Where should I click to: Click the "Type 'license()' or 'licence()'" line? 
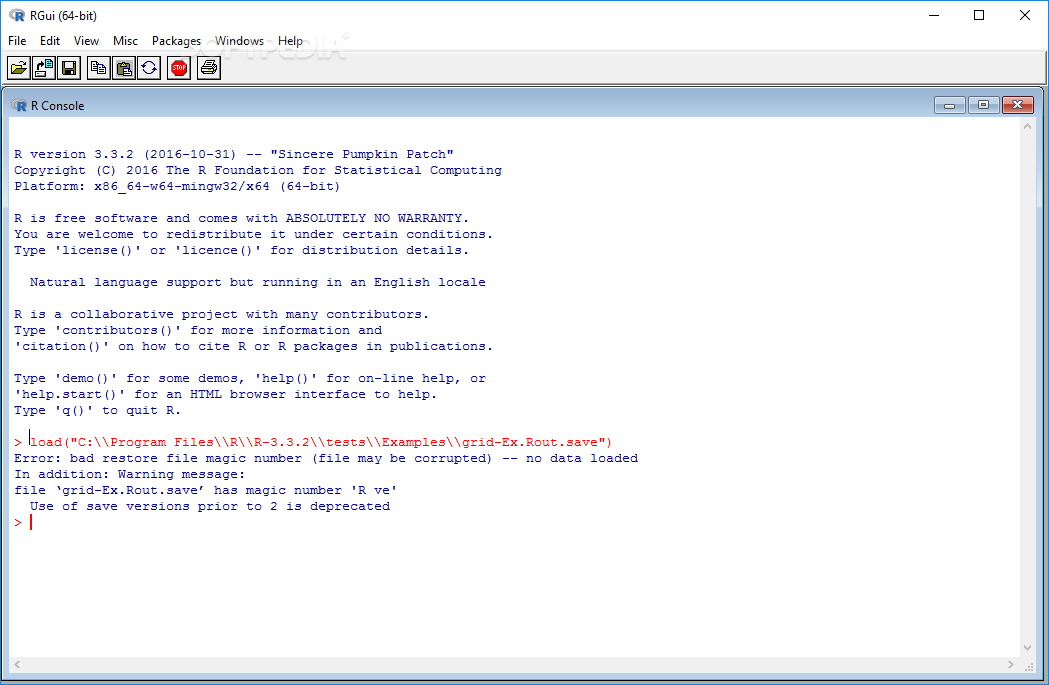point(242,251)
